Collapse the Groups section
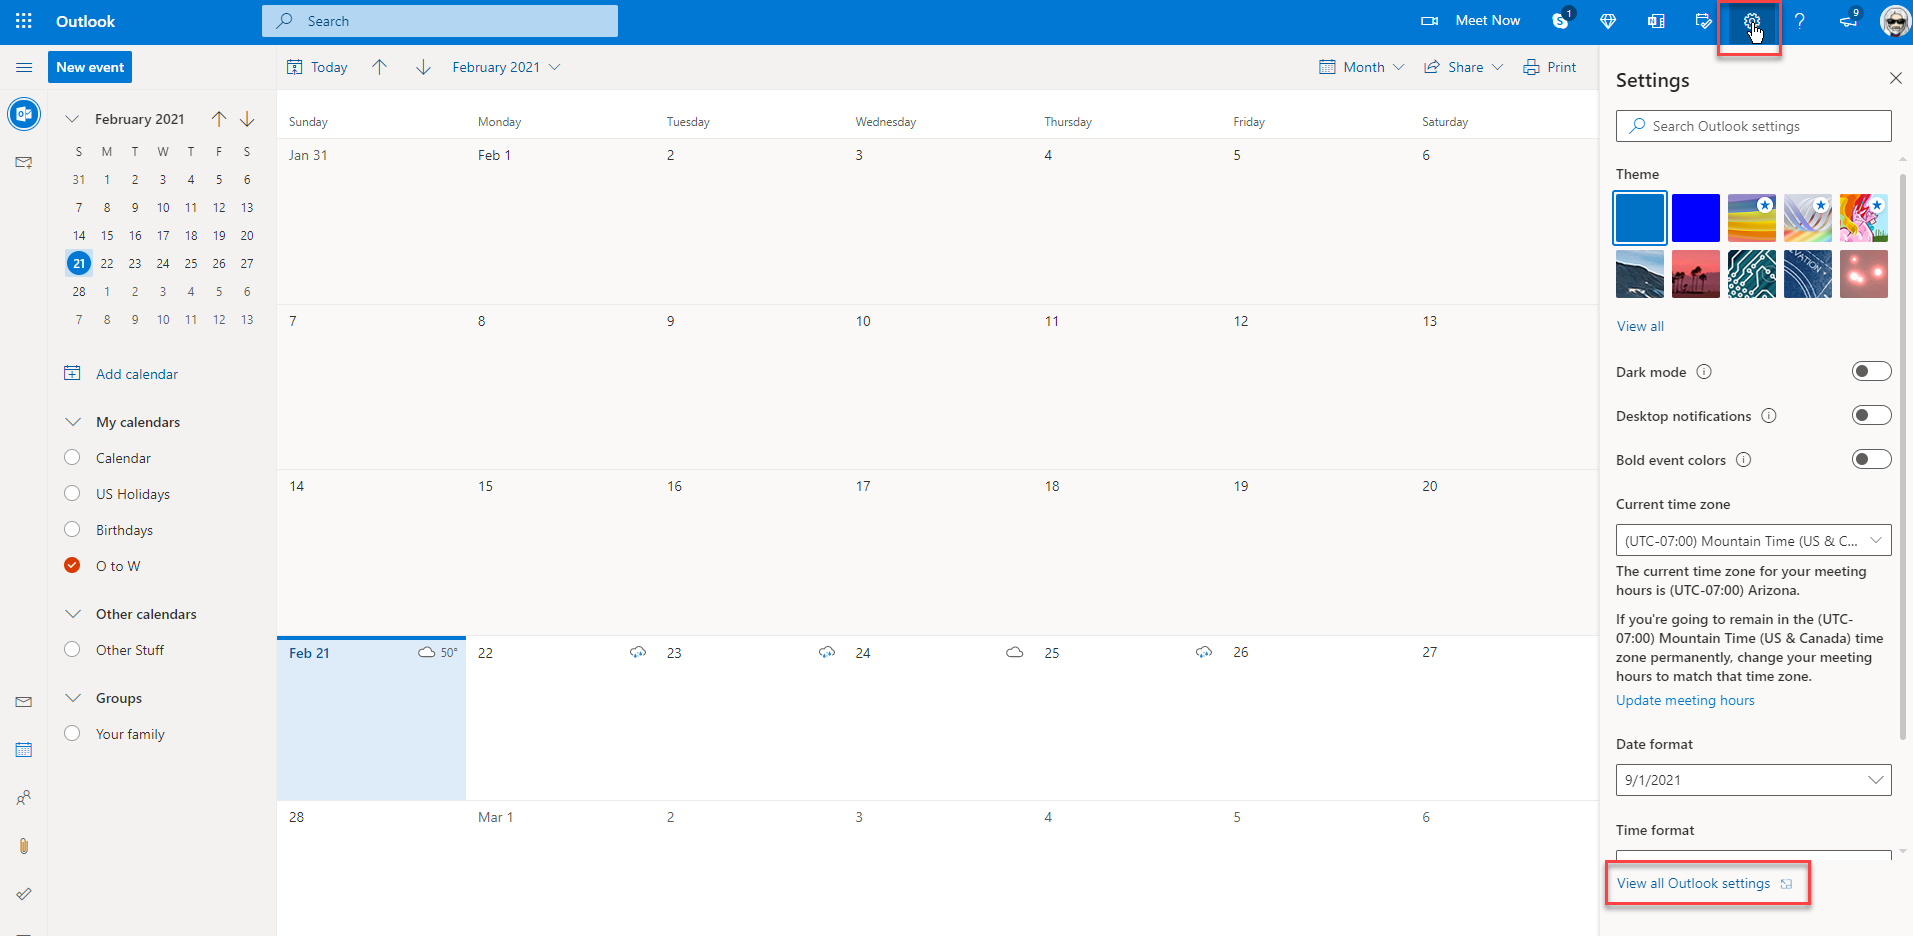The width and height of the screenshot is (1913, 936). 73,698
